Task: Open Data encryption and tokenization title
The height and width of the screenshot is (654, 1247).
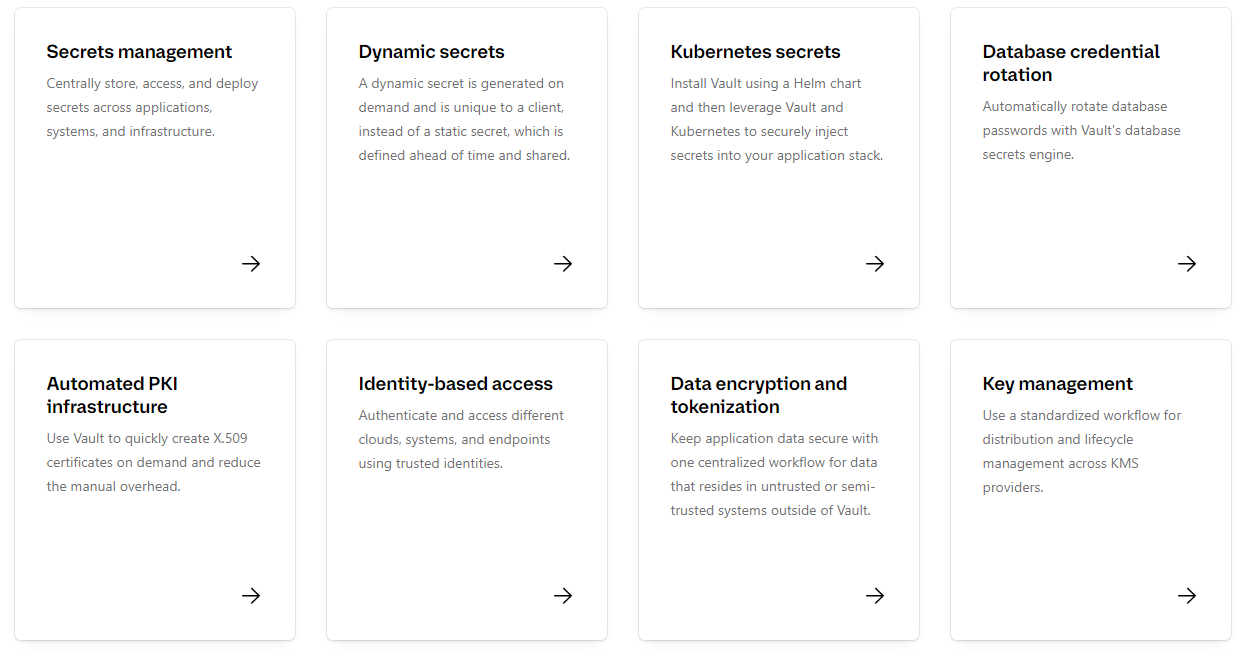Action: [x=758, y=395]
